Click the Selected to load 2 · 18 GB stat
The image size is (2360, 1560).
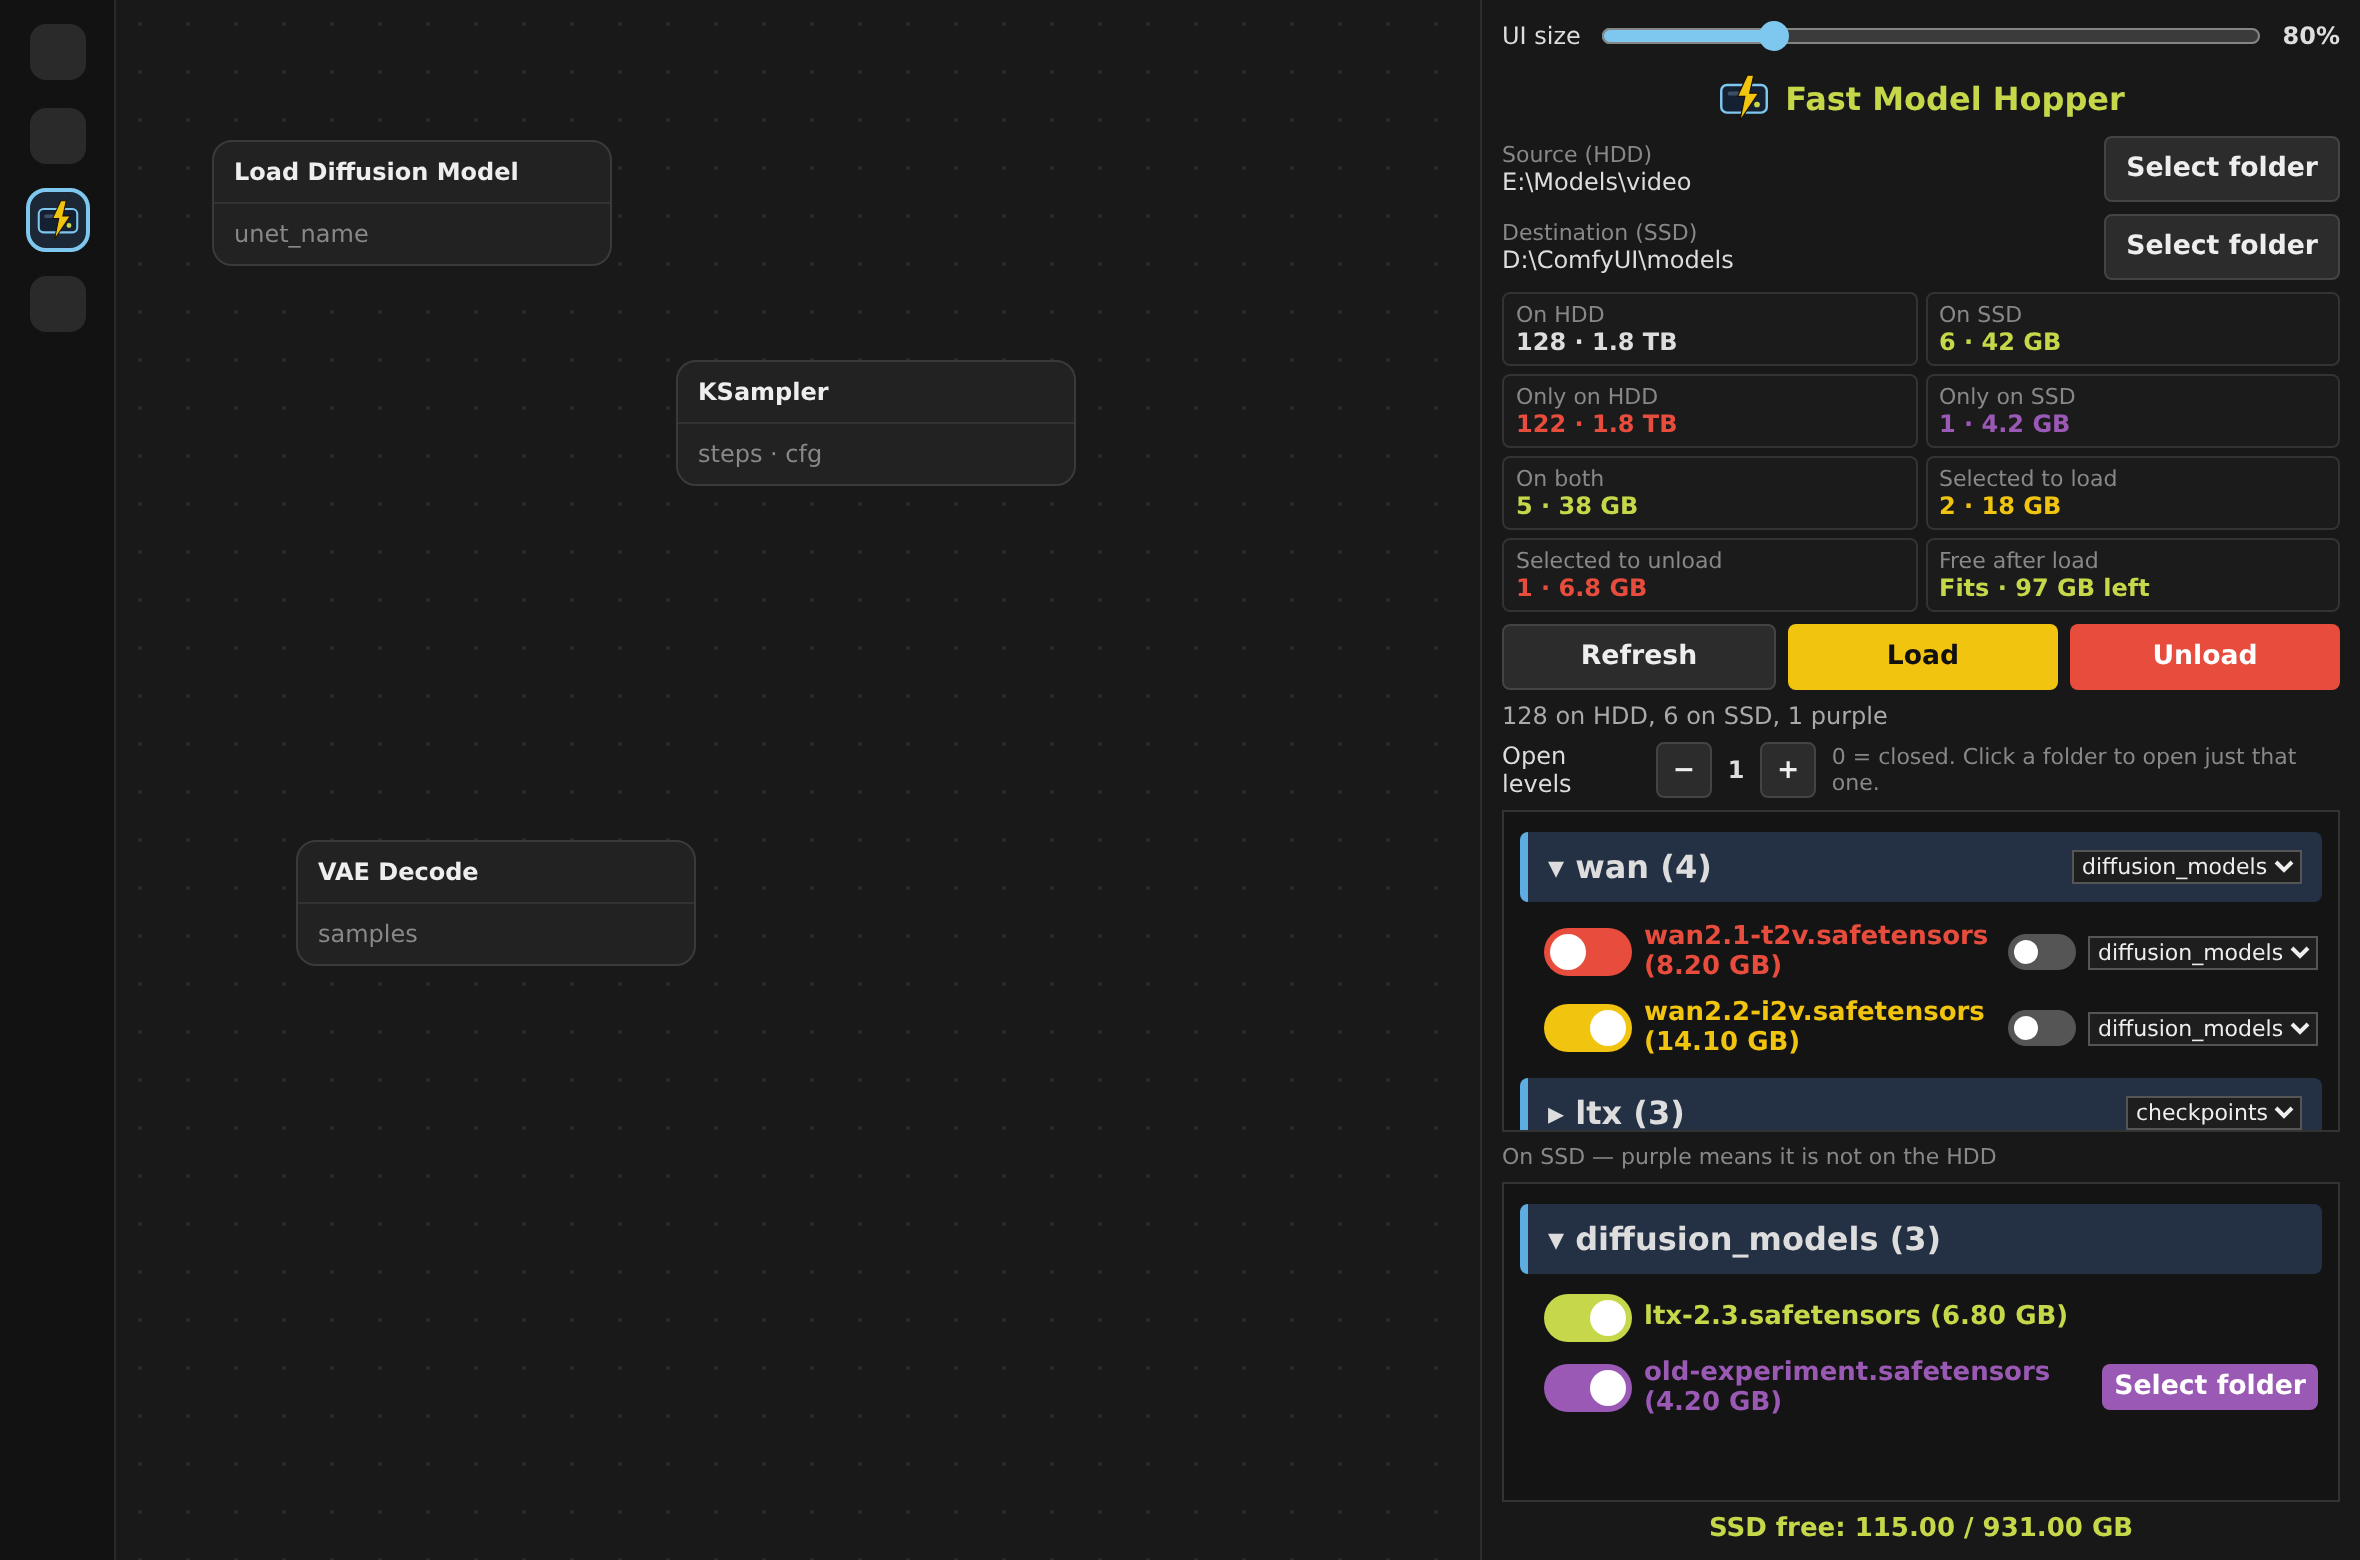2132,493
